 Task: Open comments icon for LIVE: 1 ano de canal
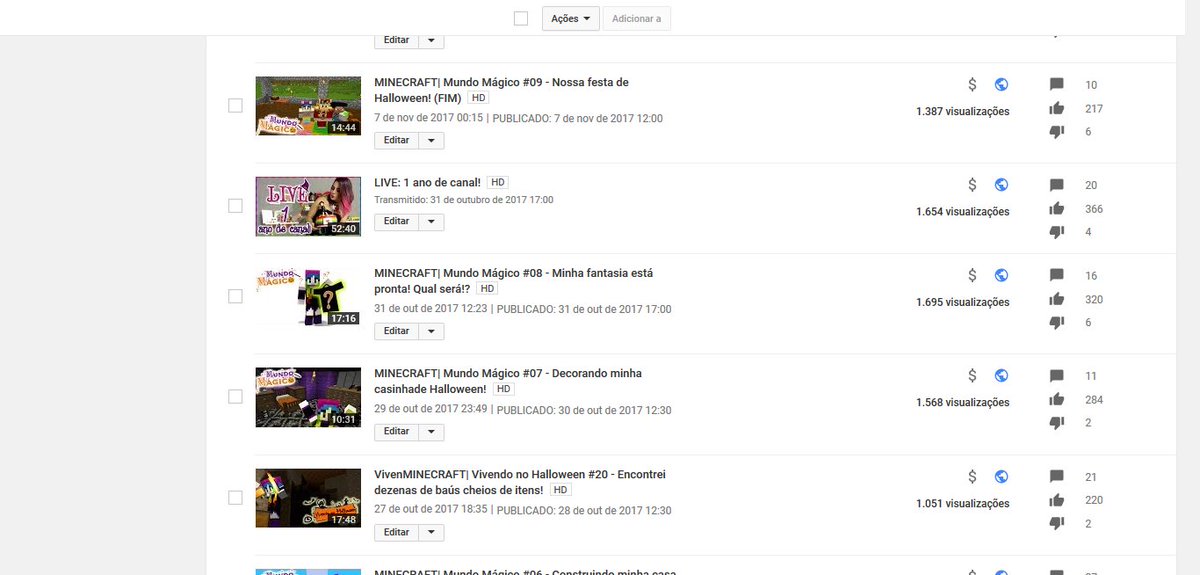[x=1056, y=185]
